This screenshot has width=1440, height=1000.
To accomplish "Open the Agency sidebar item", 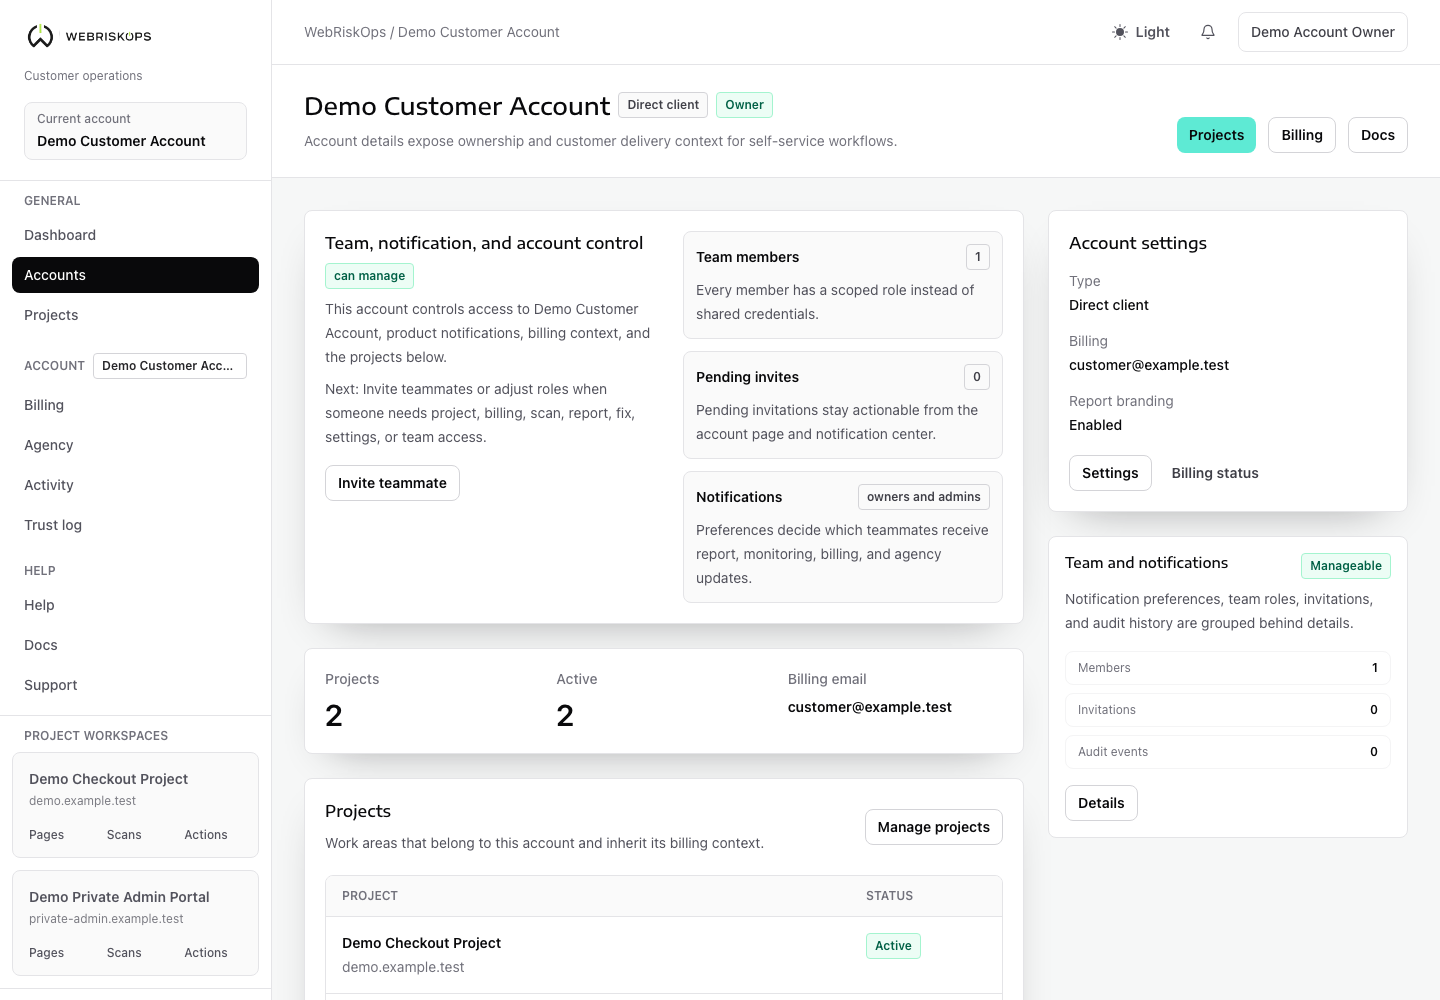I will pyautogui.click(x=135, y=445).
